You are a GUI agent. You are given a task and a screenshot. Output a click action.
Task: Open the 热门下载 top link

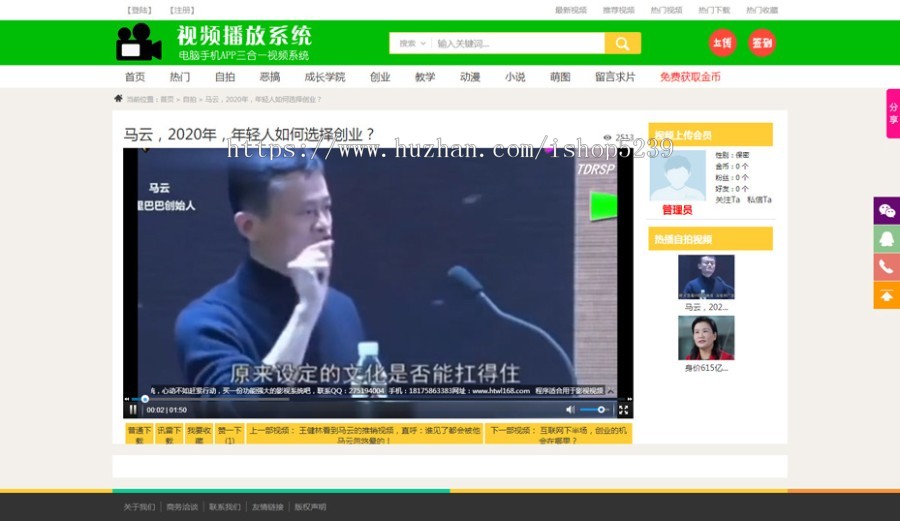click(x=714, y=10)
